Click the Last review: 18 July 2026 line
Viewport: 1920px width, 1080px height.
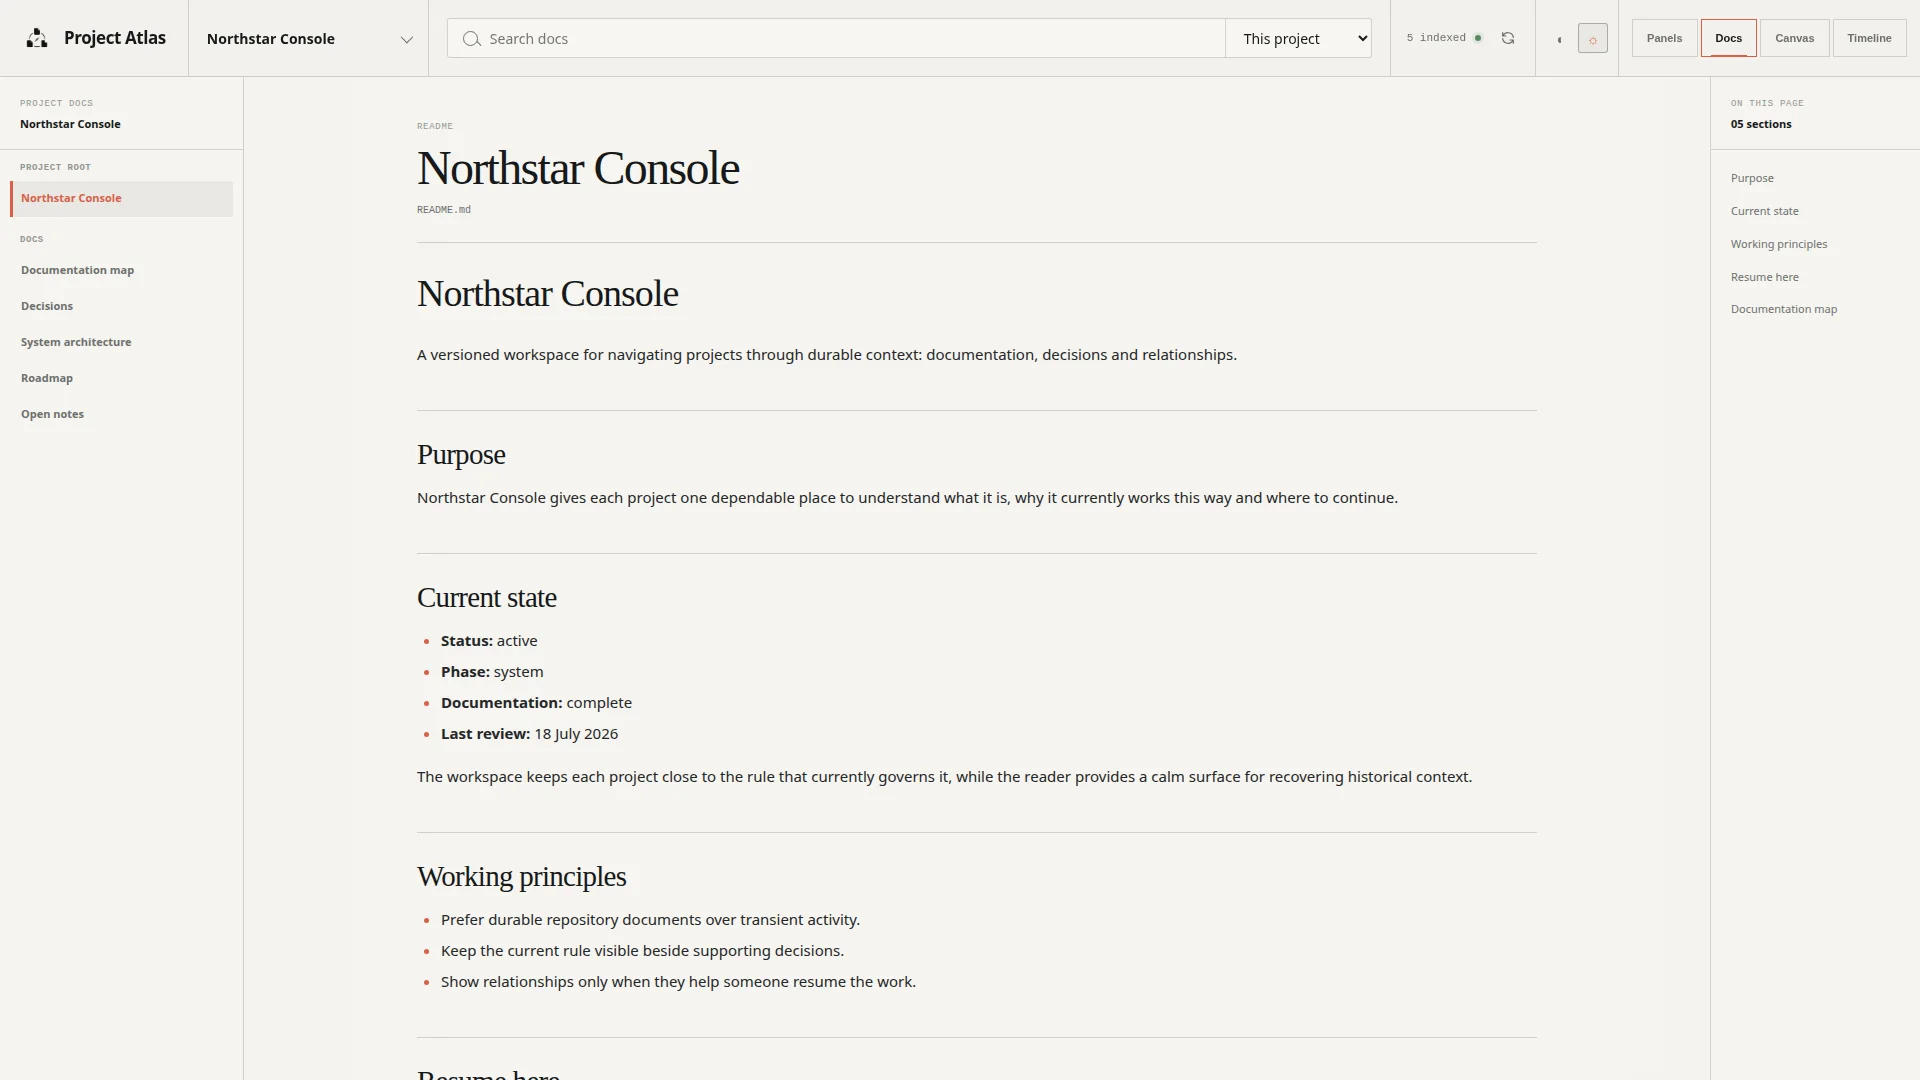tap(529, 734)
